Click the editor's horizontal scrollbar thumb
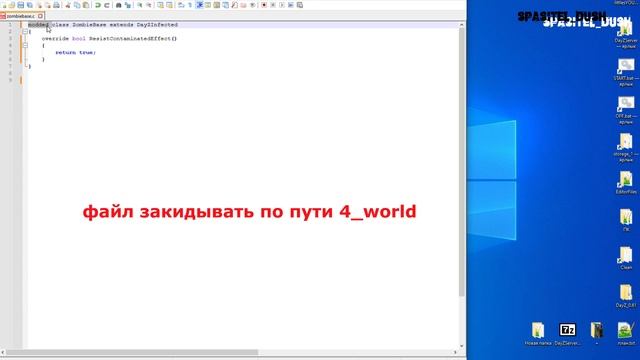This screenshot has width=640, height=360. [x=132, y=352]
